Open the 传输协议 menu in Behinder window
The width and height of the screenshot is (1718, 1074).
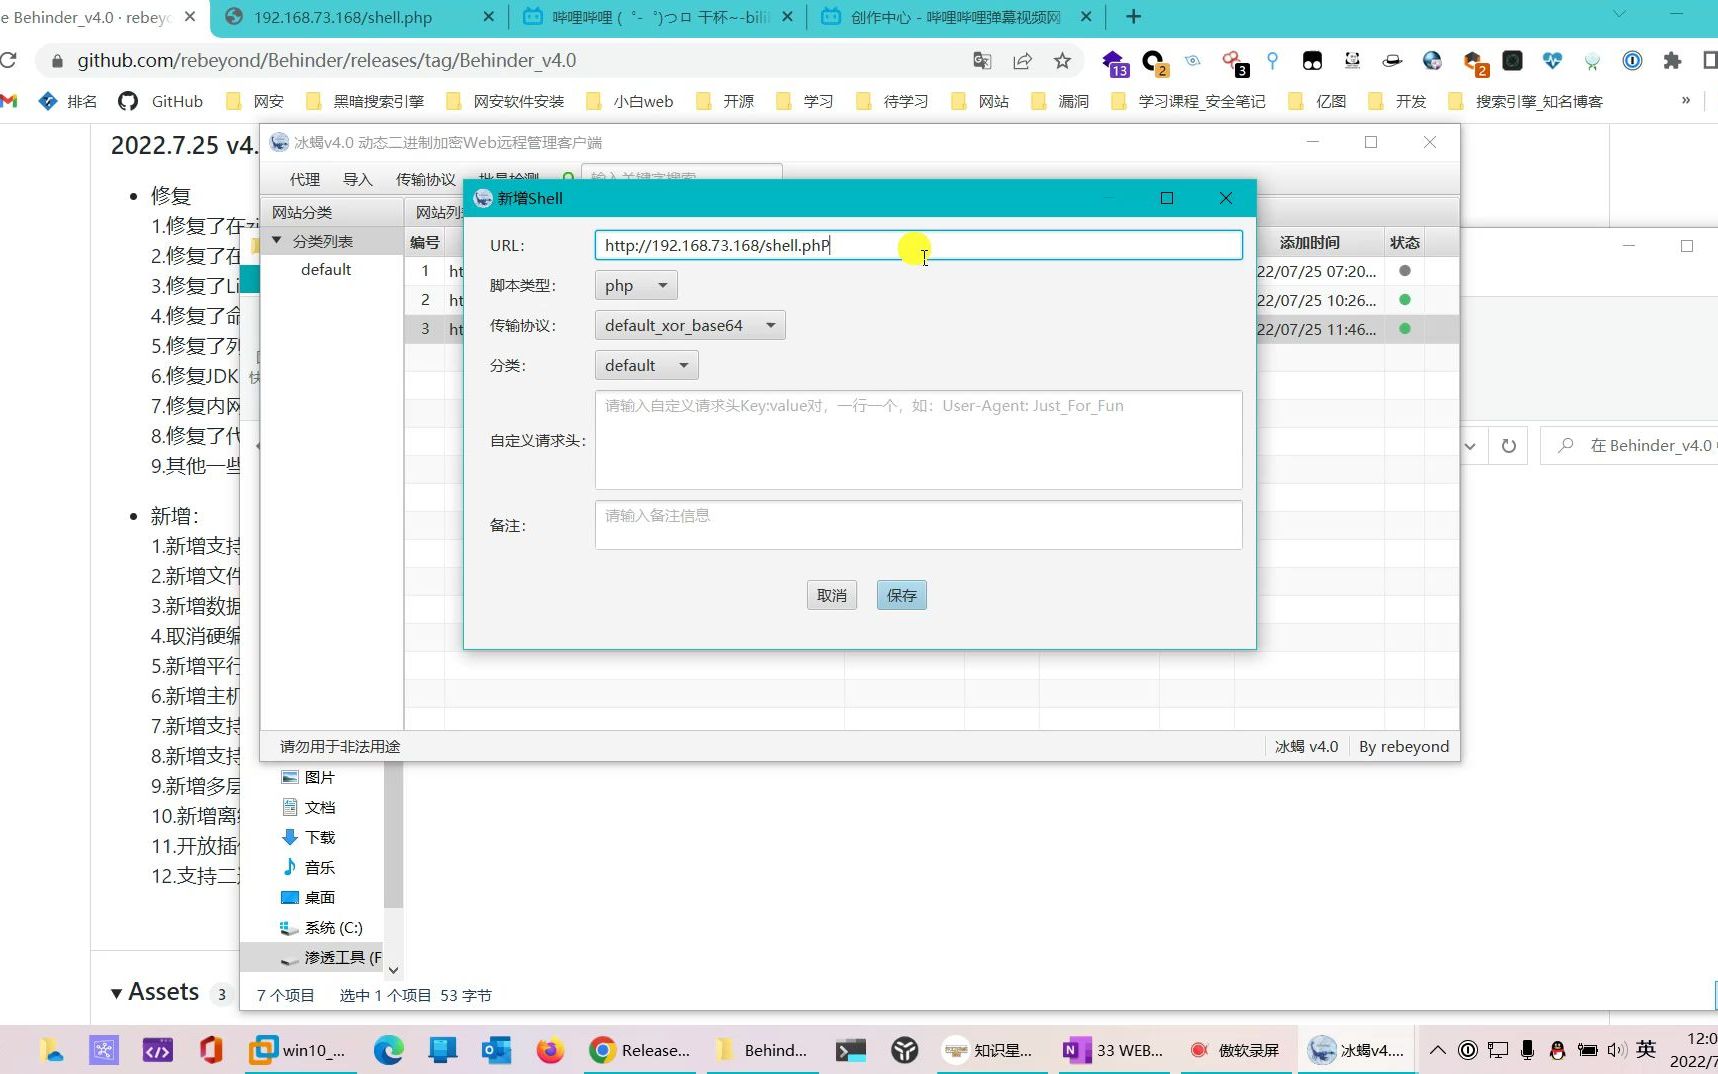426,179
